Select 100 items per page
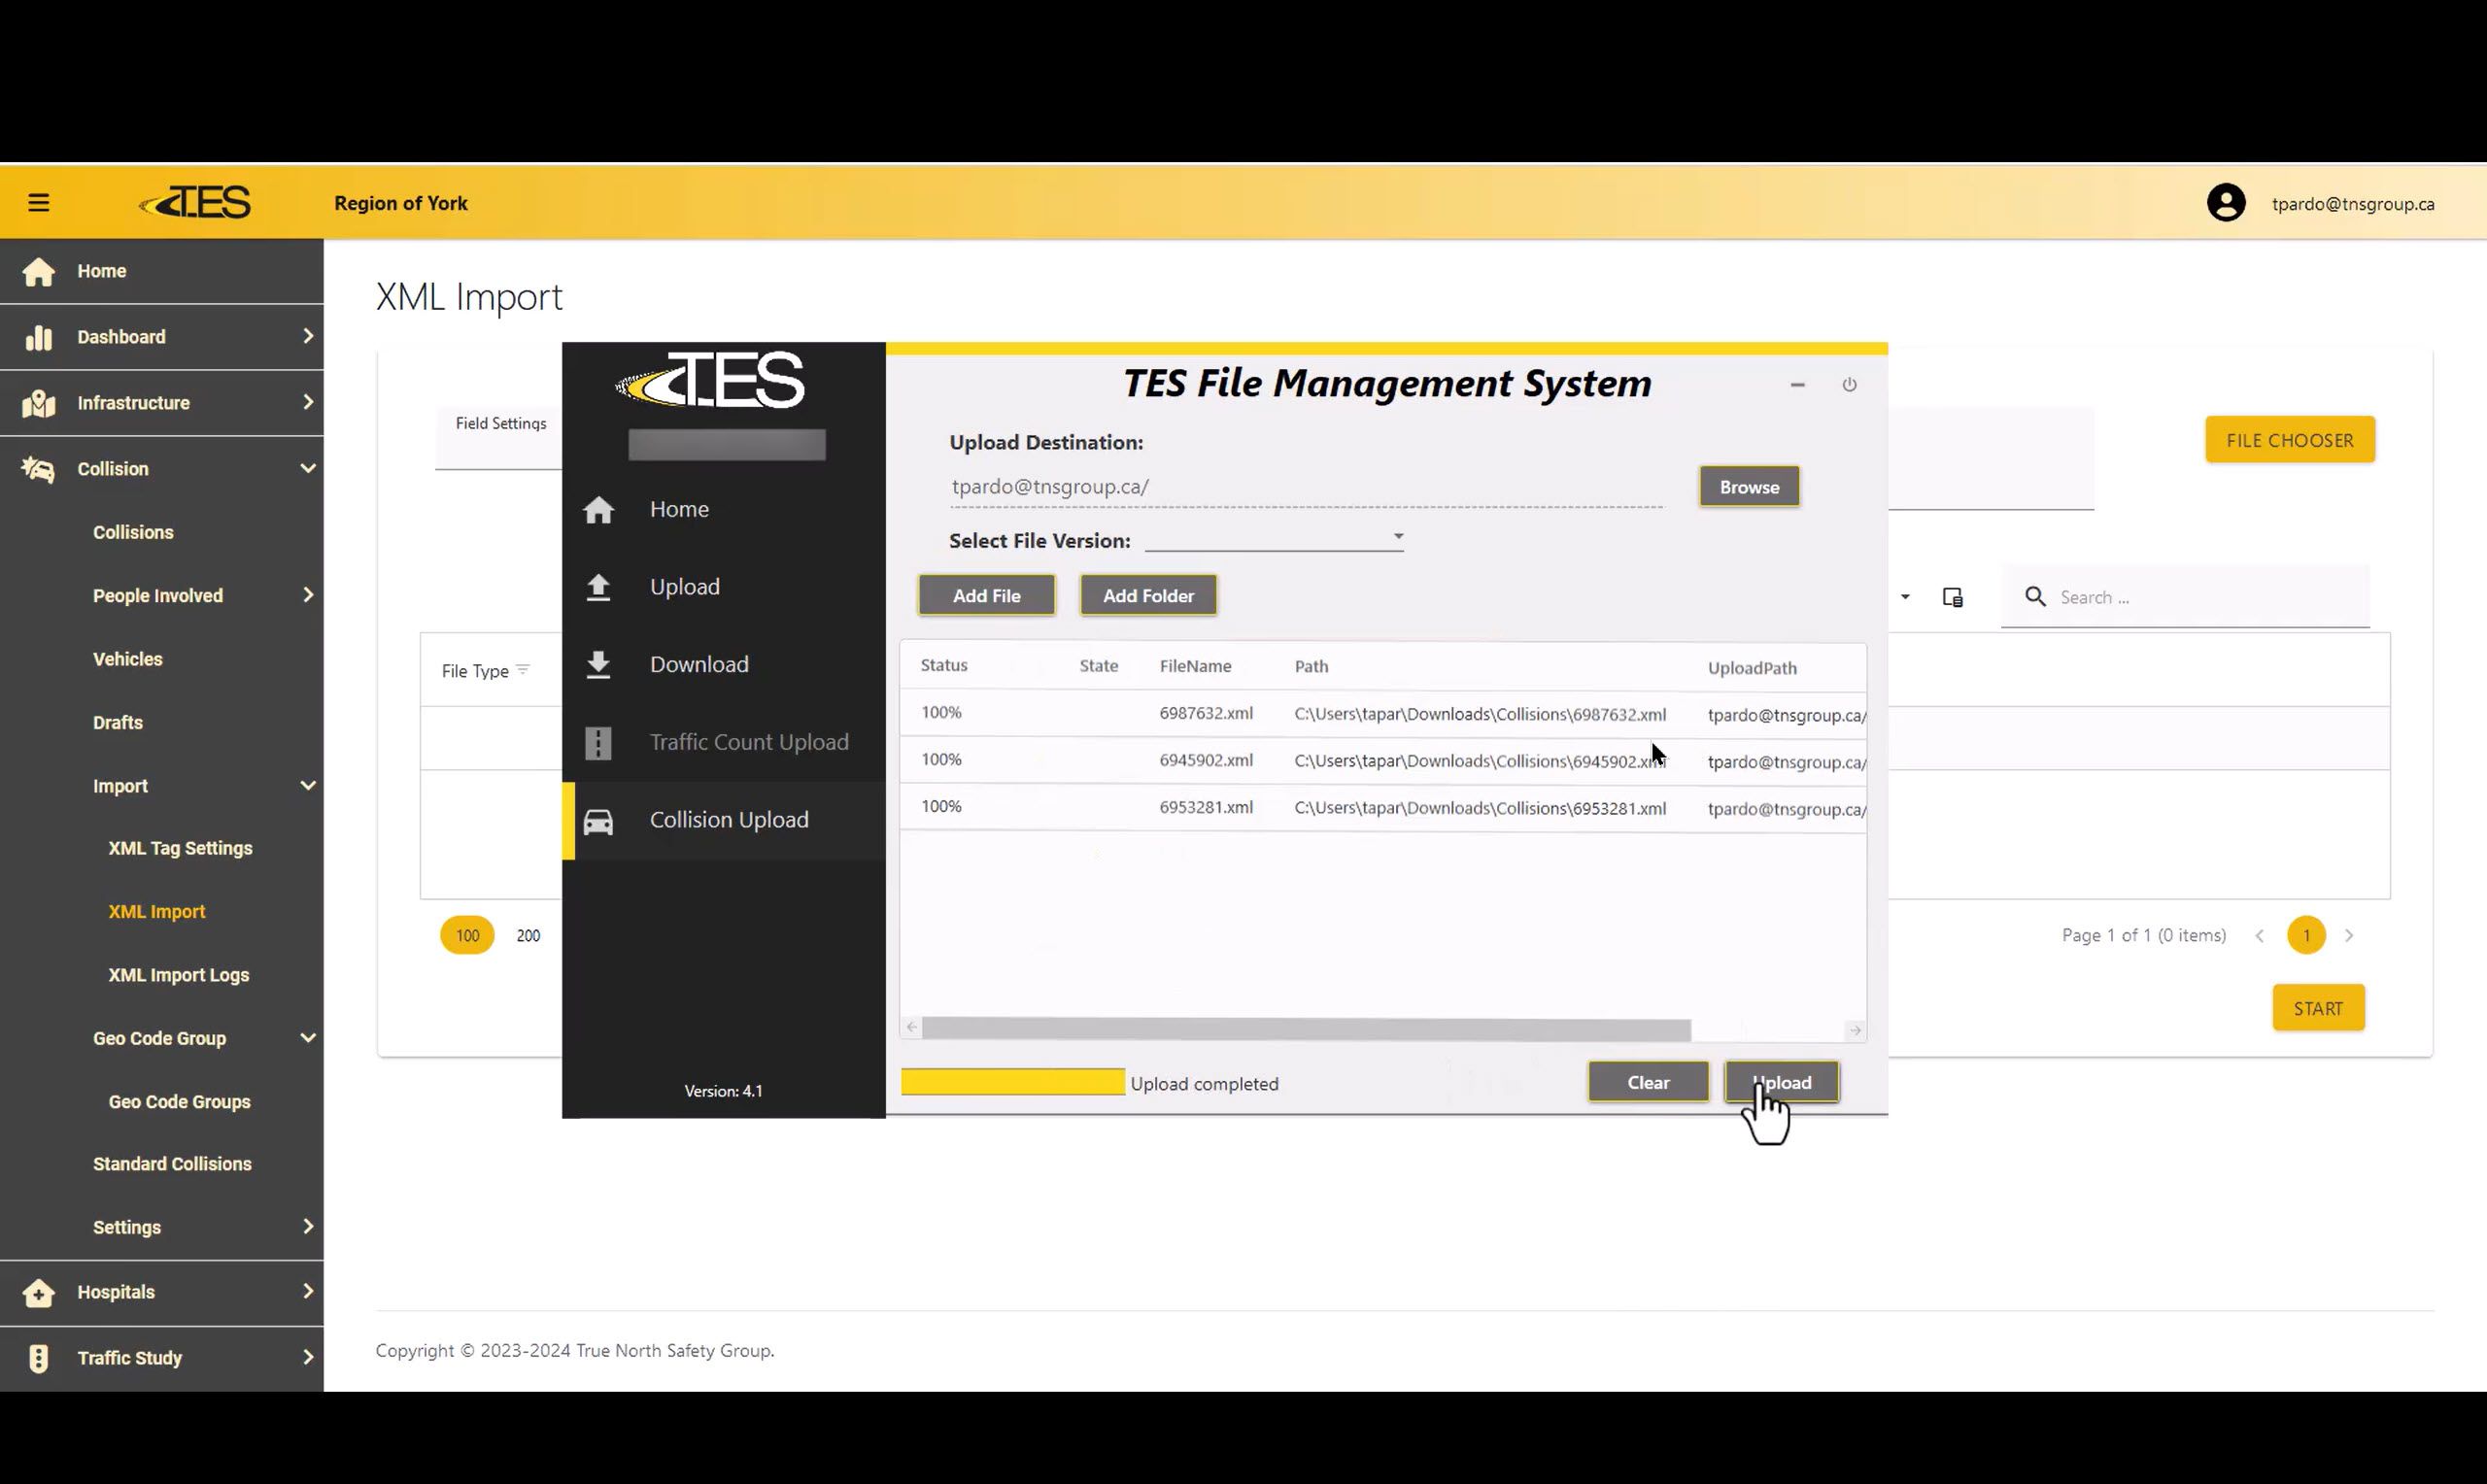This screenshot has height=1484, width=2487. pos(467,935)
